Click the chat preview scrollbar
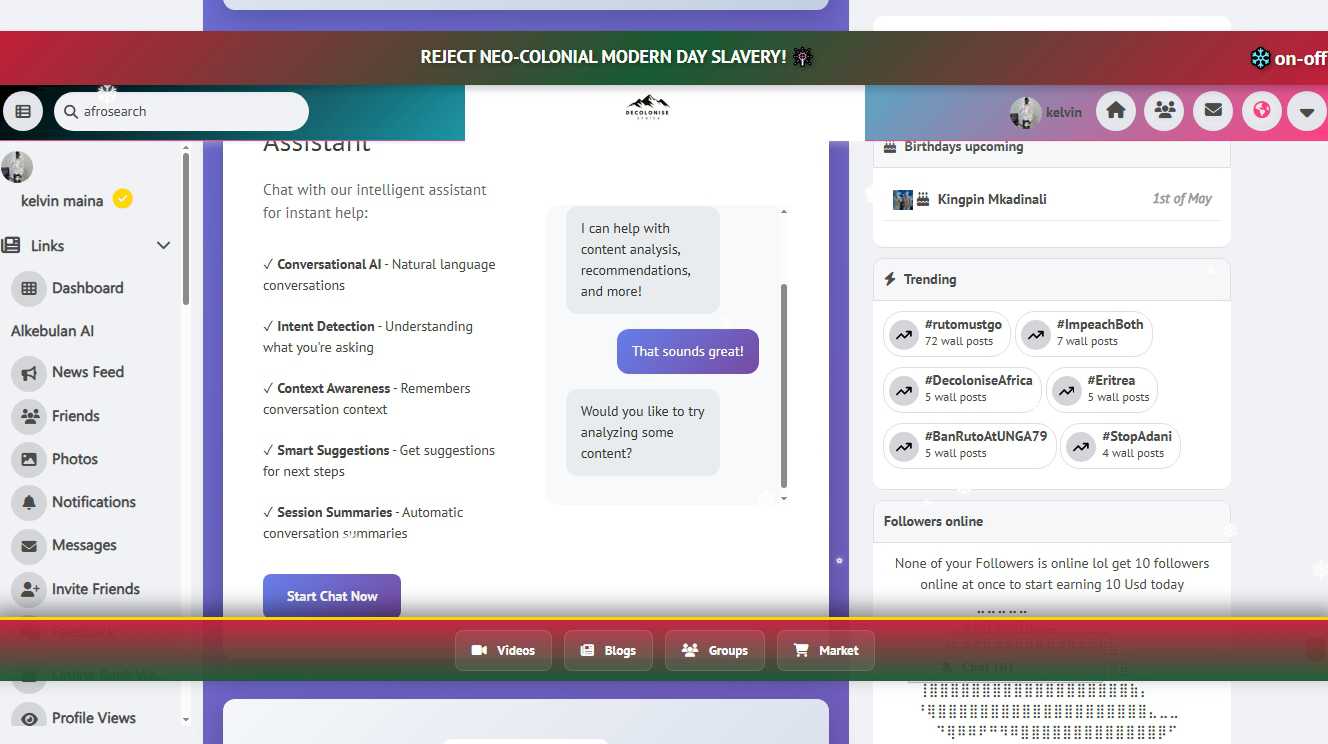This screenshot has width=1328, height=744. click(784, 385)
